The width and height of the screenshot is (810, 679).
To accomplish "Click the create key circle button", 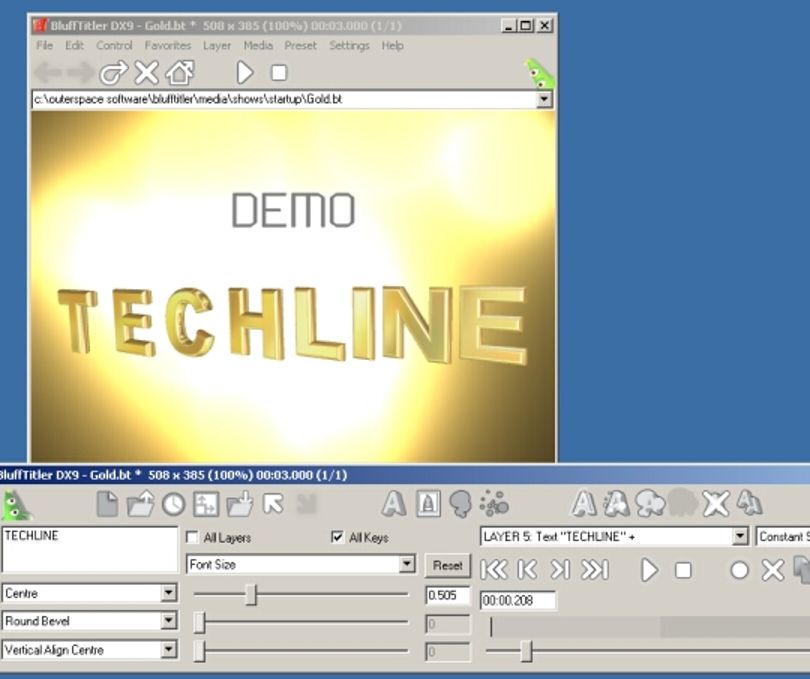I will click(x=740, y=570).
